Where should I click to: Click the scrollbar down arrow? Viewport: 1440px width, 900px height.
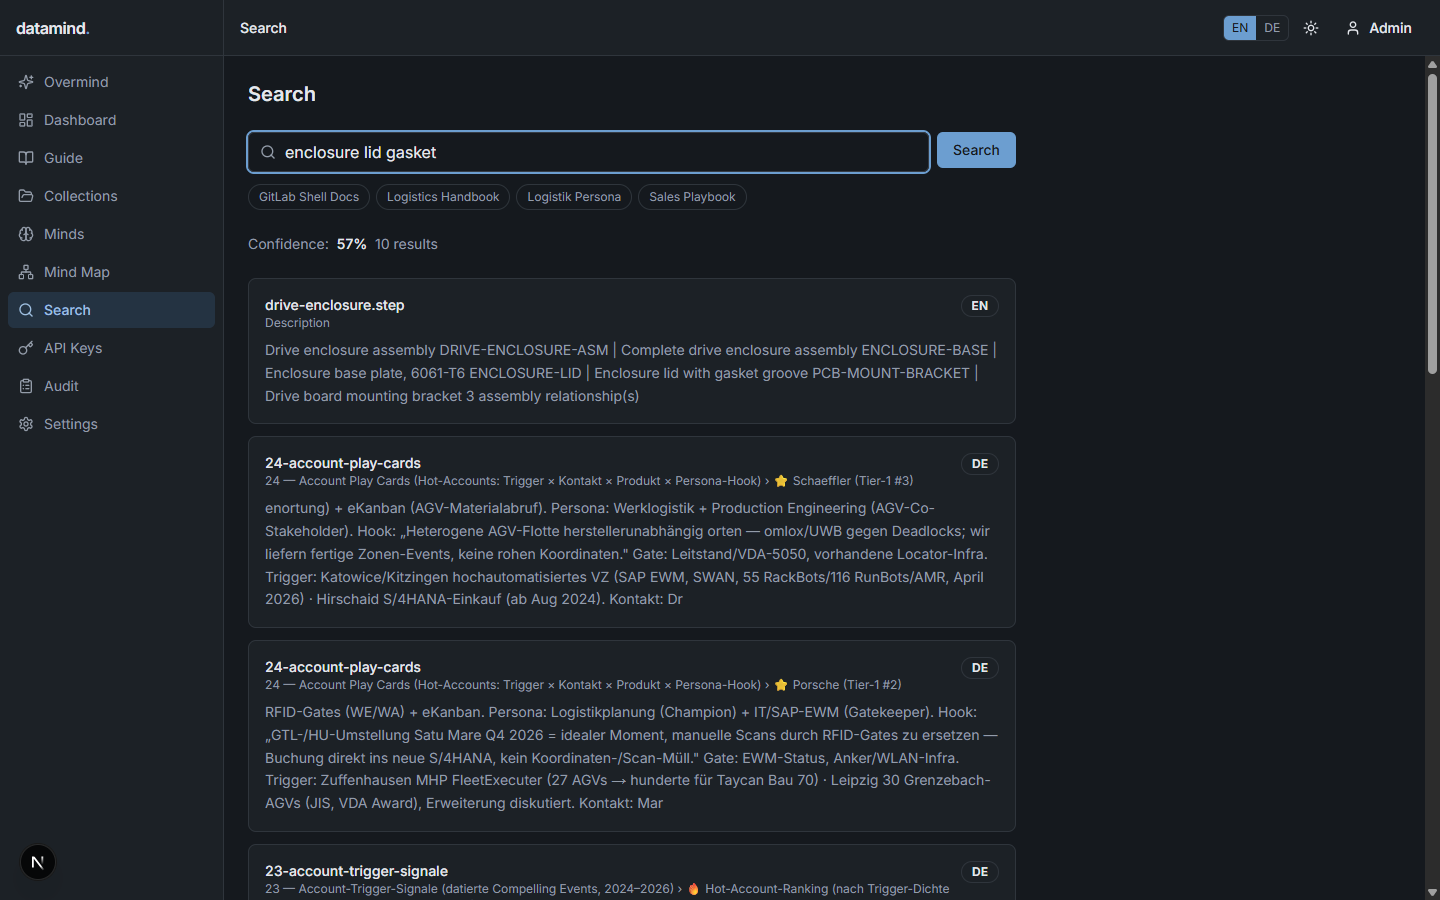coord(1432,892)
